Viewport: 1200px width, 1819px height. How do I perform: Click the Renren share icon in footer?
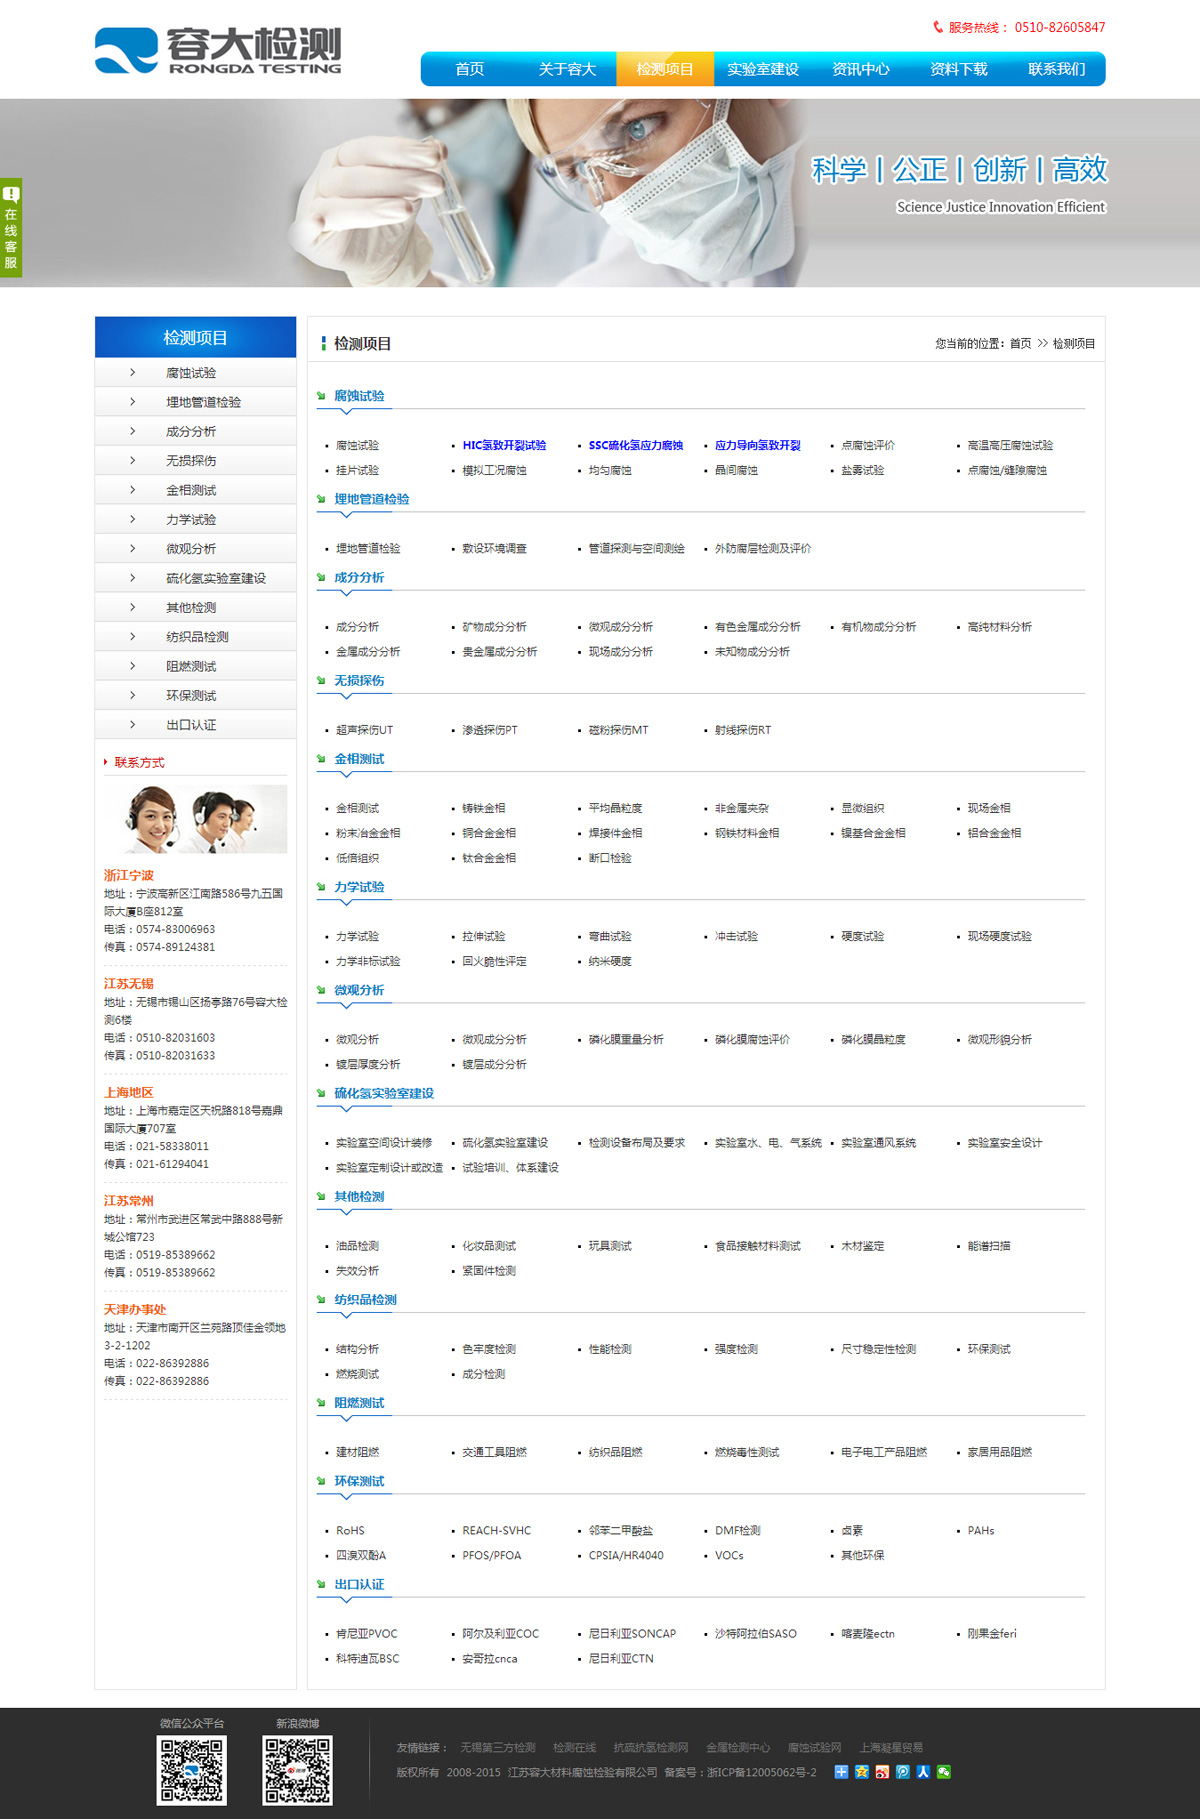pyautogui.click(x=923, y=1772)
